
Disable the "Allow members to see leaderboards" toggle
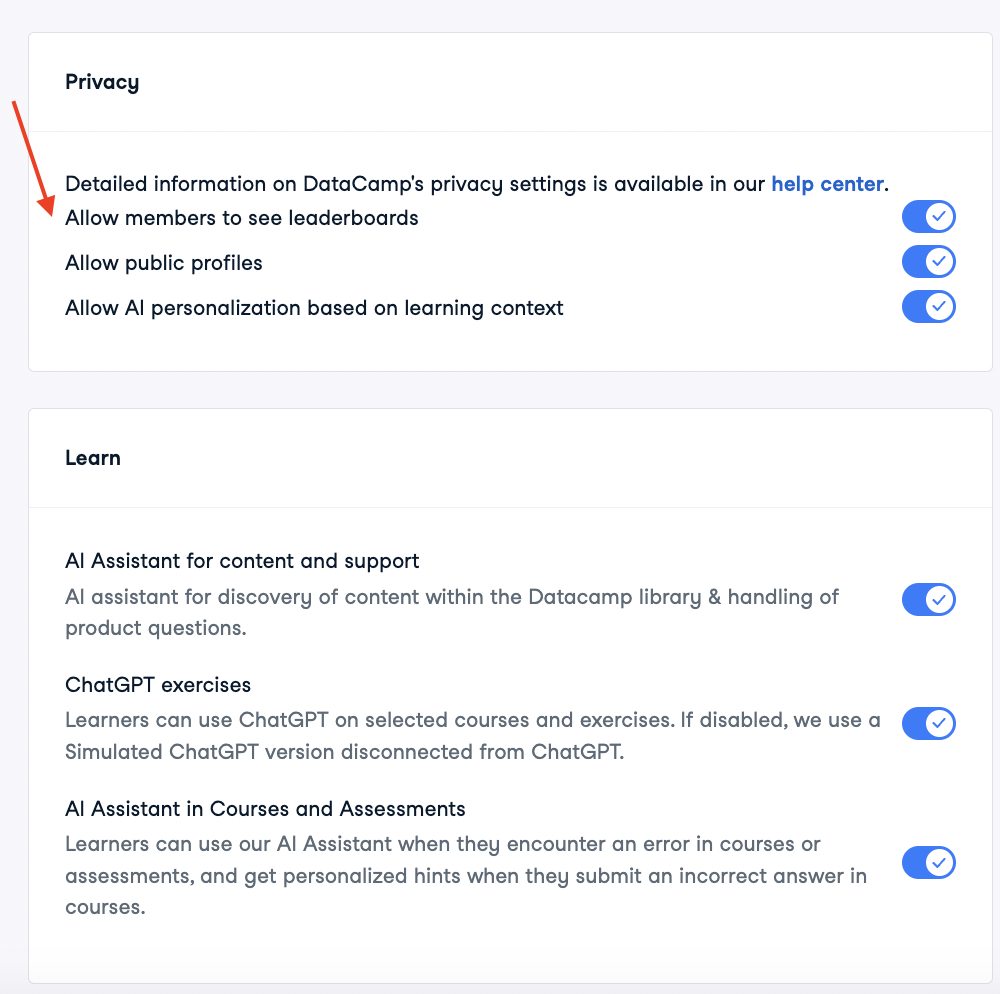928,216
